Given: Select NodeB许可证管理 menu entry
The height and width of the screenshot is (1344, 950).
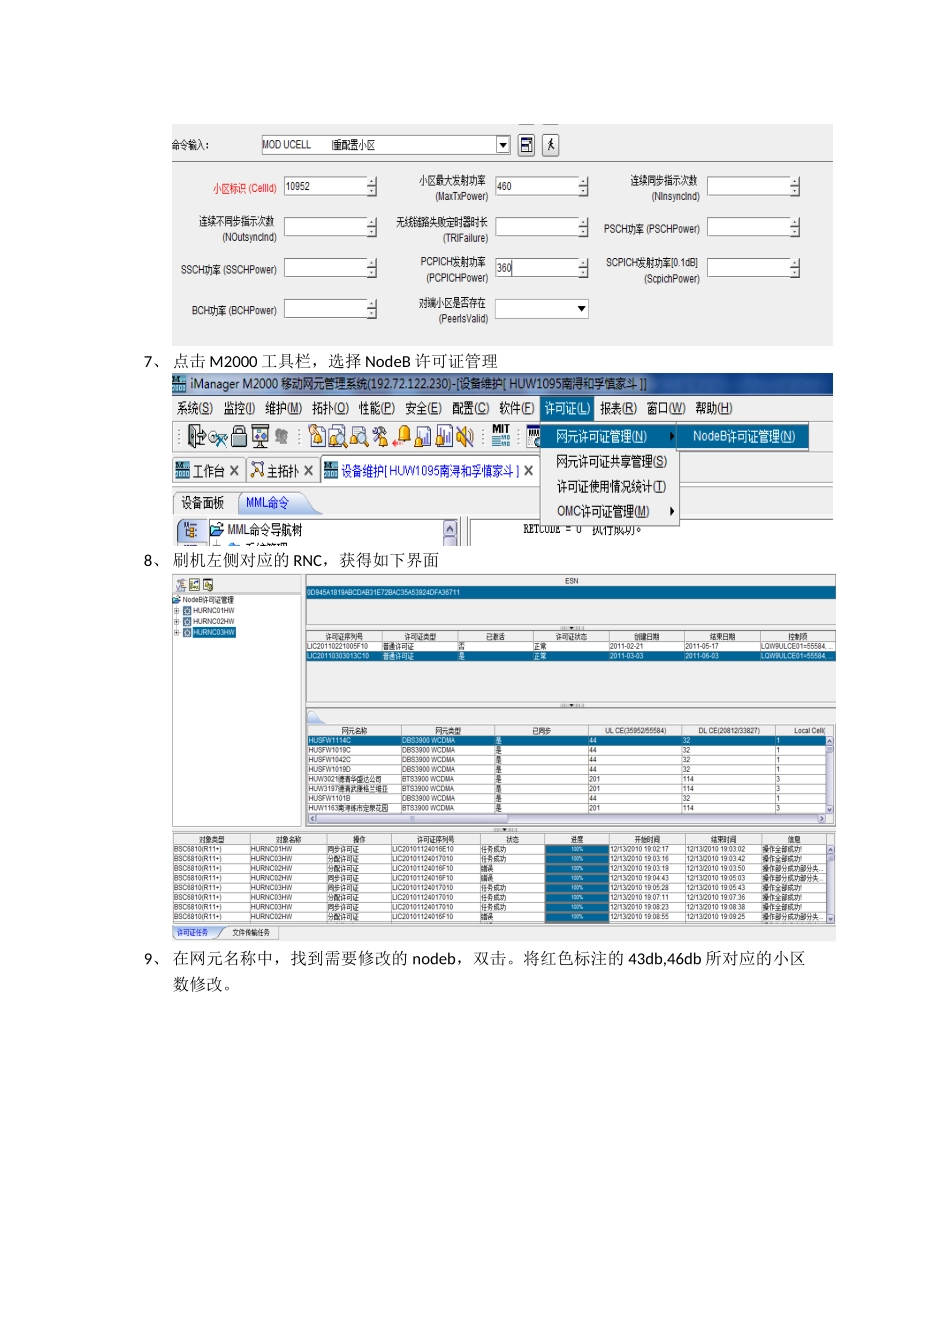Looking at the screenshot, I should (x=743, y=436).
